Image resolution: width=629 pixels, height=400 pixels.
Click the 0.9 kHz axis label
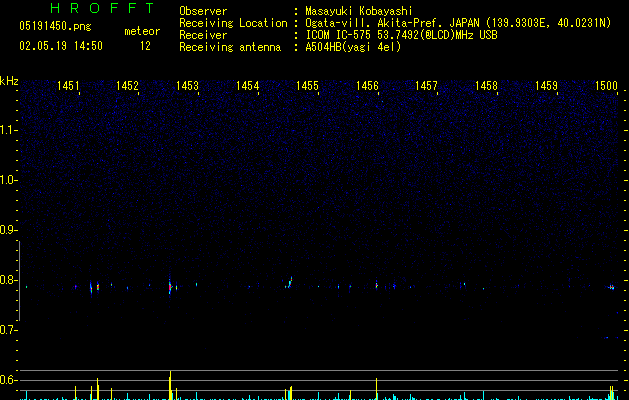coord(8,230)
